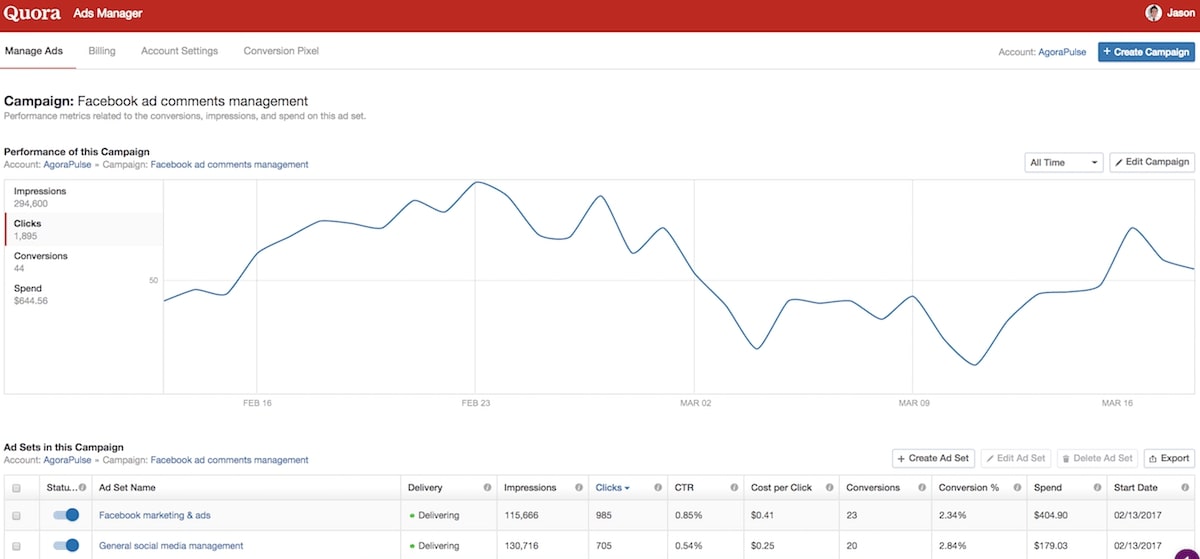The width and height of the screenshot is (1200, 559).
Task: Open the General social media management ad set link
Action: pos(171,546)
